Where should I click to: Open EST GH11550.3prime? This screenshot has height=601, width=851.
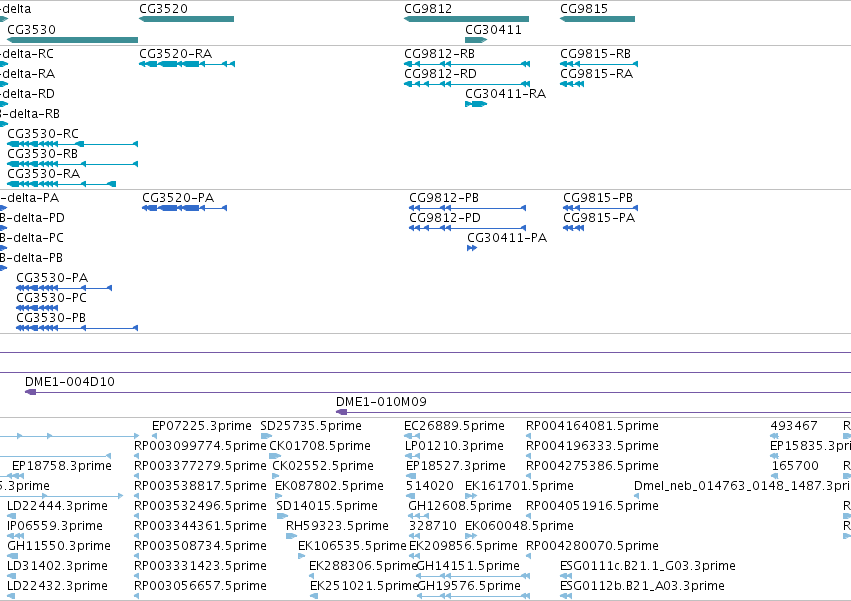59,546
